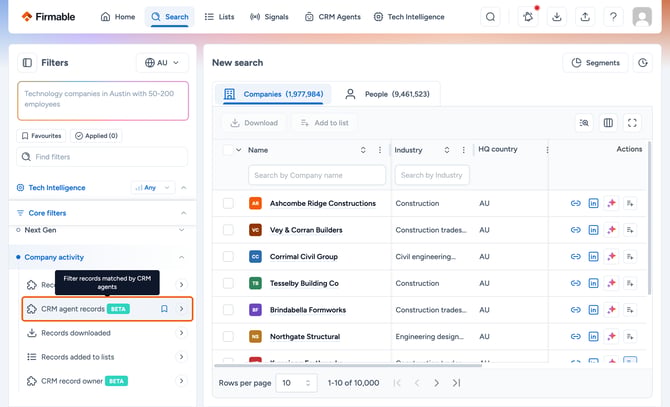
Task: Open the global search icon in header
Action: [490, 17]
